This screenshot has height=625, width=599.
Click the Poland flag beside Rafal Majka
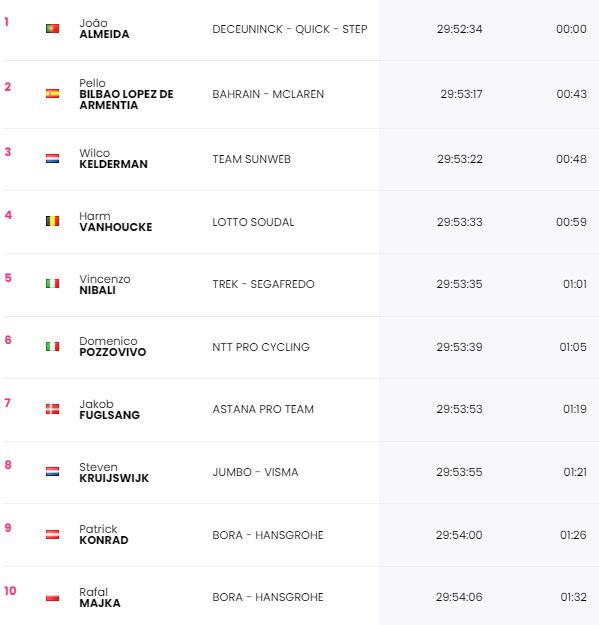52,597
